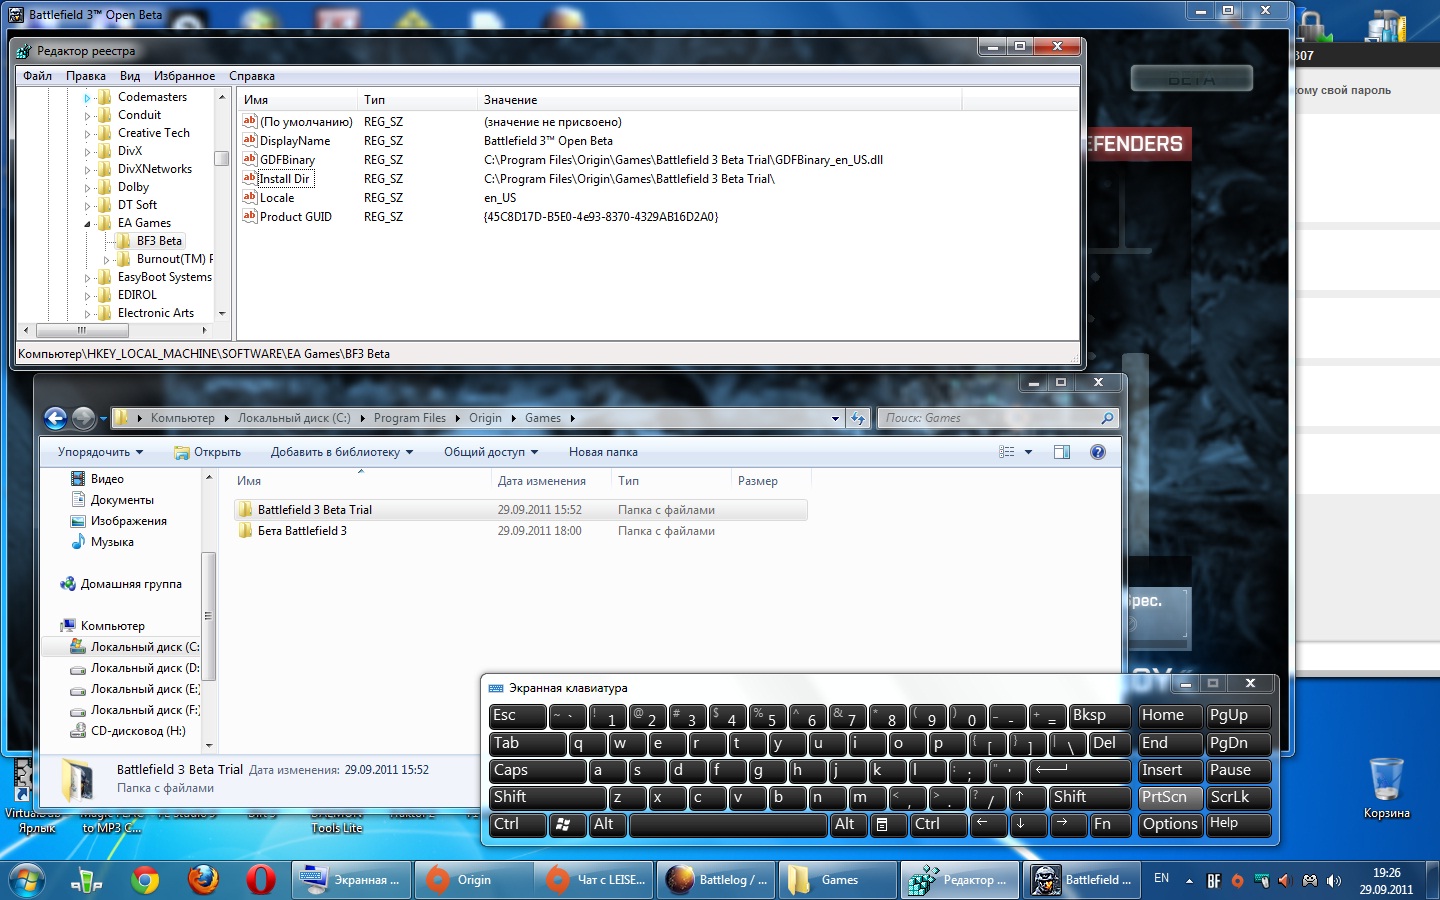Toggle Insert key on on-screen keyboard

click(x=1170, y=771)
